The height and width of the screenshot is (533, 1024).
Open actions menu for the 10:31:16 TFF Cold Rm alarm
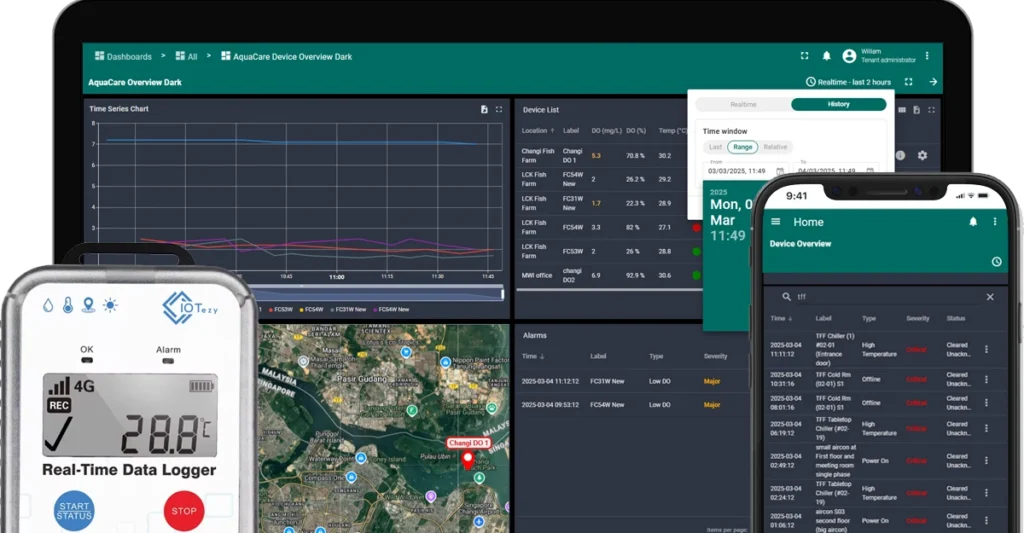(986, 380)
